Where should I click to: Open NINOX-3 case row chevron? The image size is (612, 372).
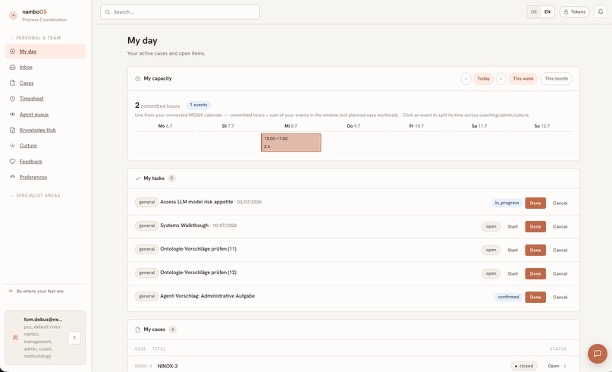(565, 366)
